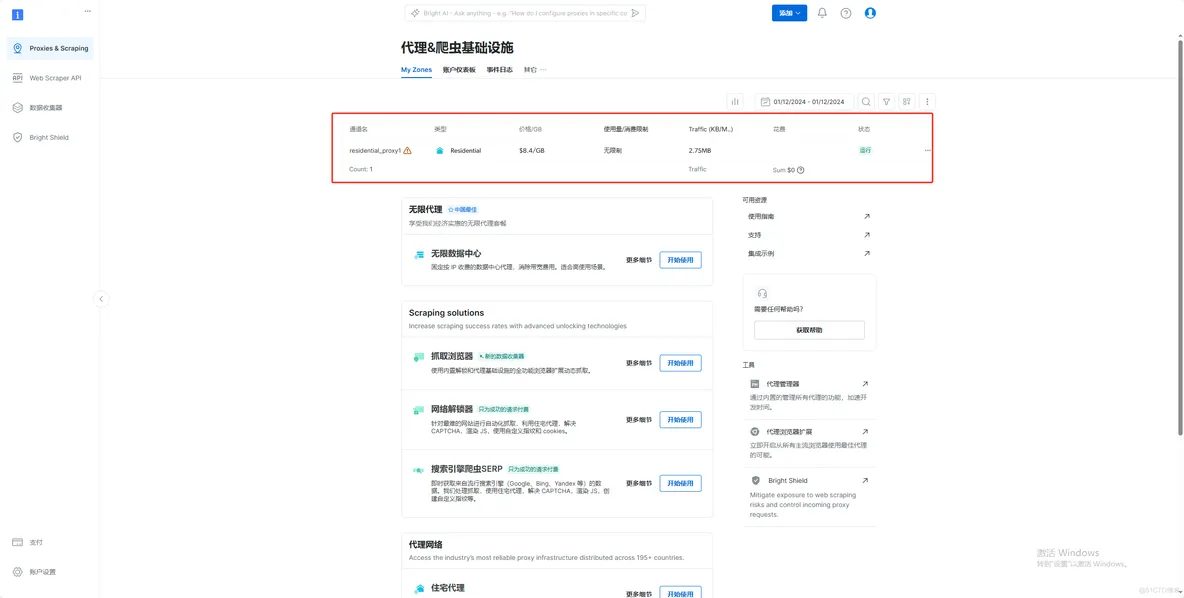Click the Residential house type icon

pos(439,150)
